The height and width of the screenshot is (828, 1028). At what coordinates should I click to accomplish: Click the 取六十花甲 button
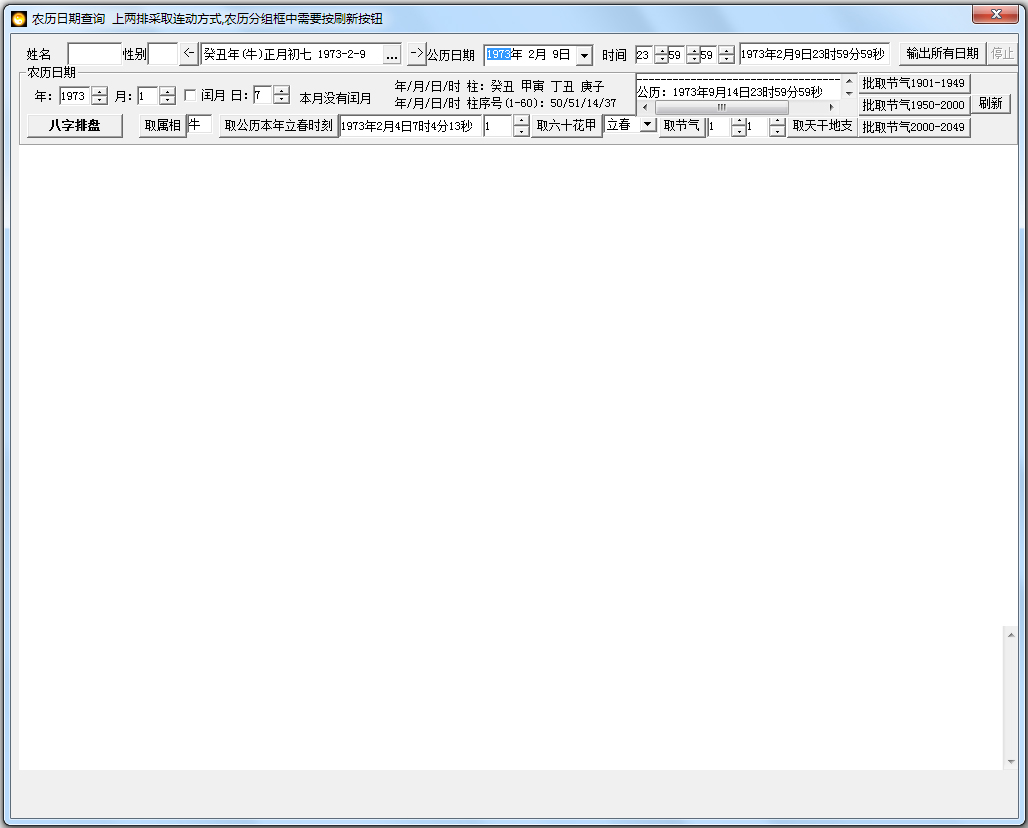pos(566,126)
